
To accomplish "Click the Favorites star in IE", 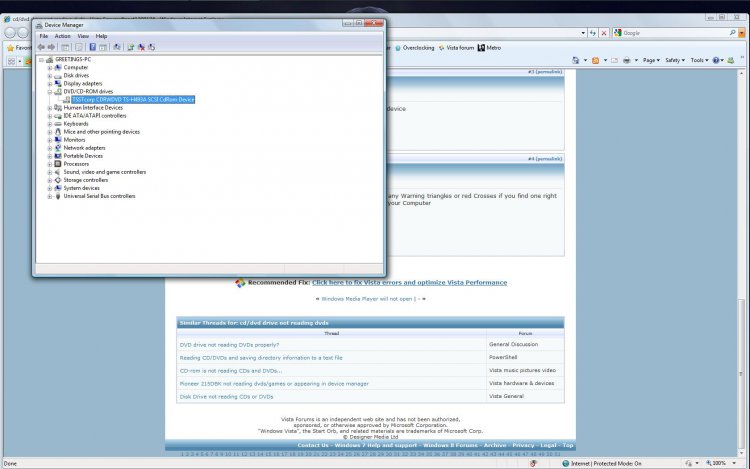I will [x=11, y=48].
